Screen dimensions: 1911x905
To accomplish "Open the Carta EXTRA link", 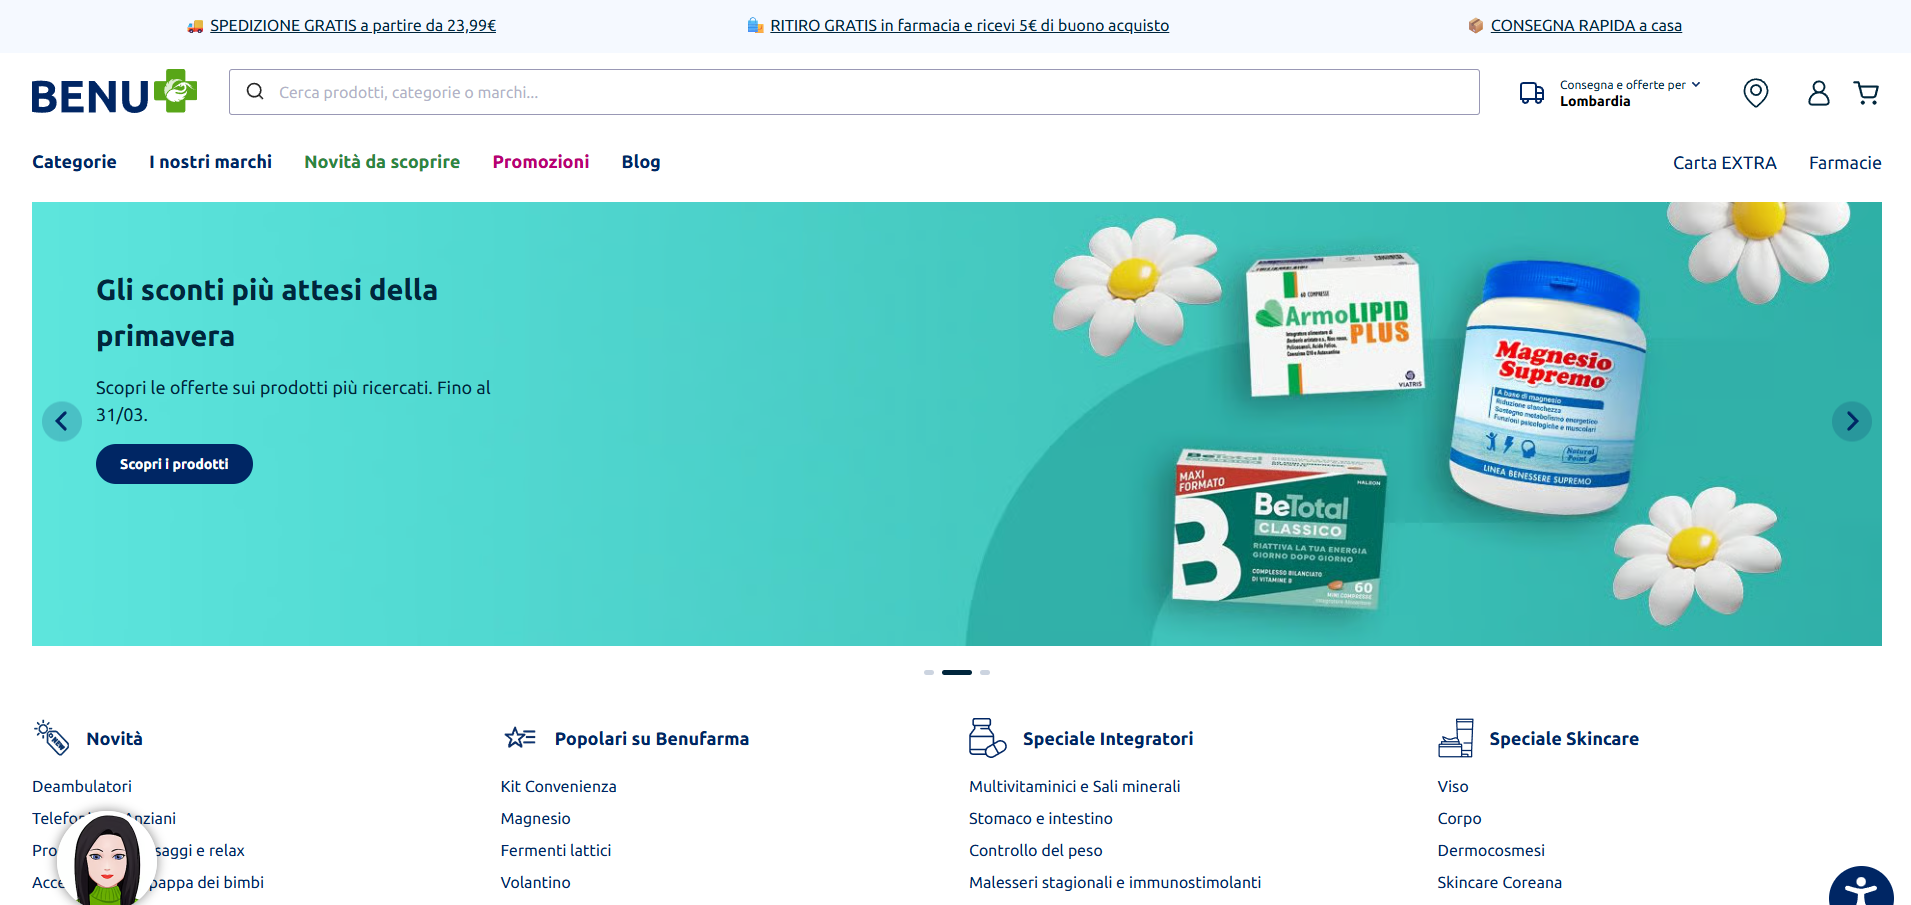I will [1724, 163].
